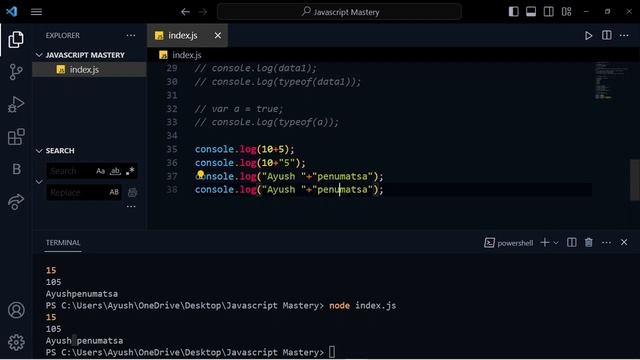The image size is (640, 360).
Task: Go back with the left arrow
Action: click(x=185, y=12)
